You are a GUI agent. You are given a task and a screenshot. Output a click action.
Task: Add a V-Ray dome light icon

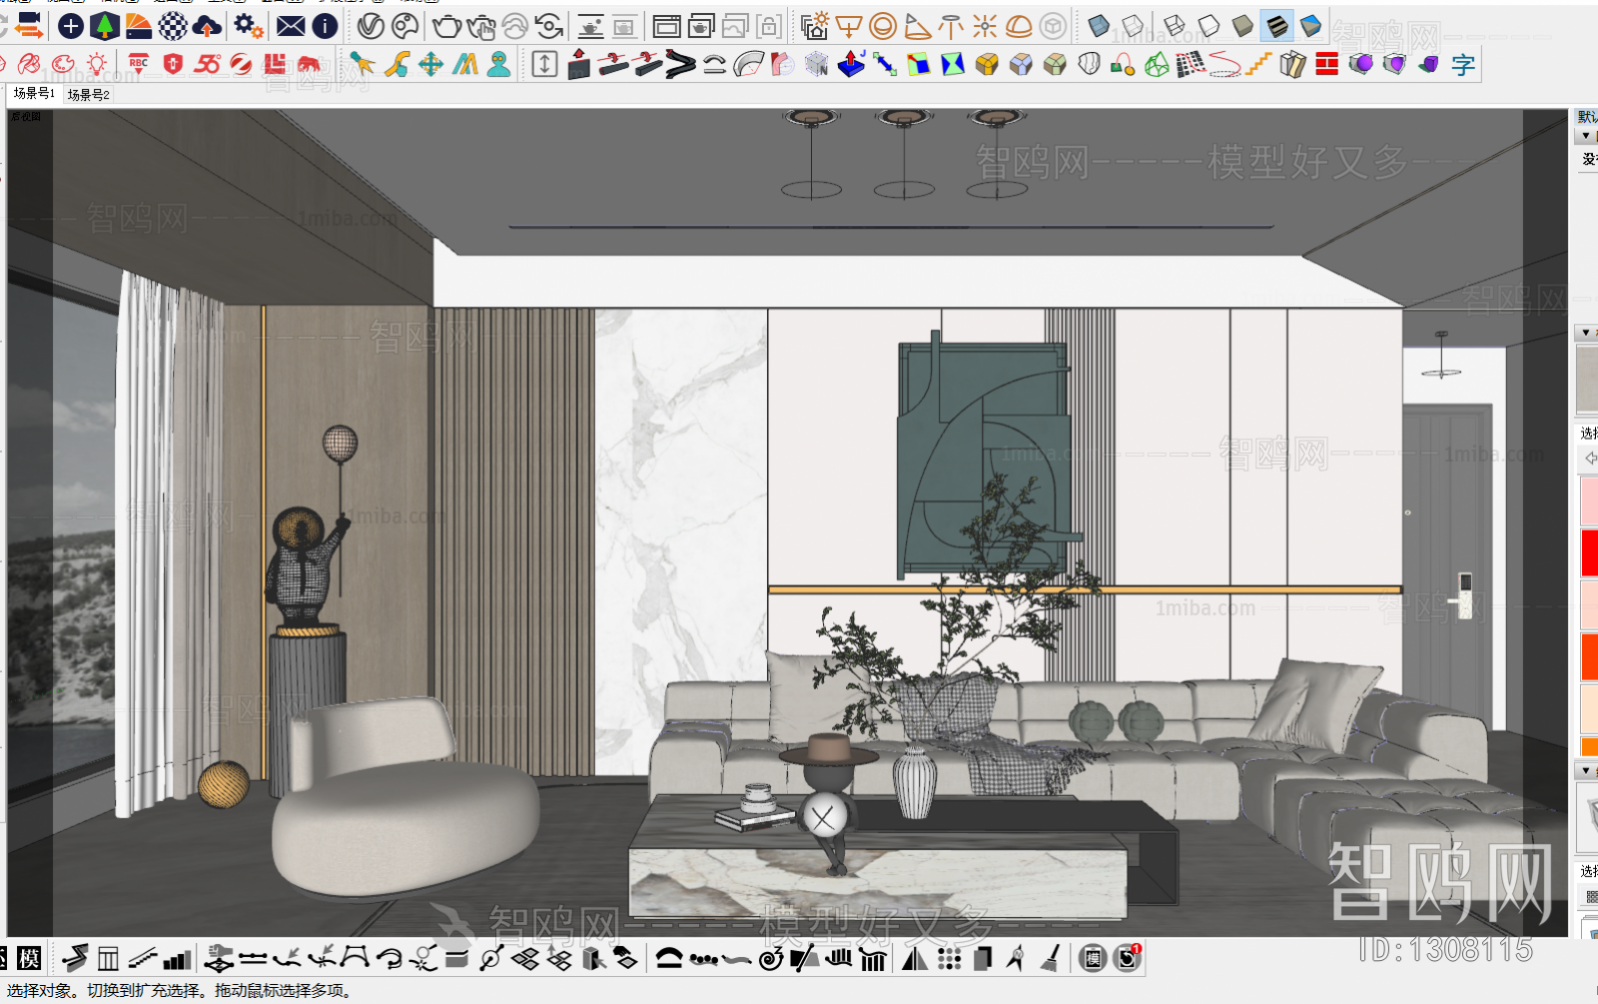(1019, 26)
